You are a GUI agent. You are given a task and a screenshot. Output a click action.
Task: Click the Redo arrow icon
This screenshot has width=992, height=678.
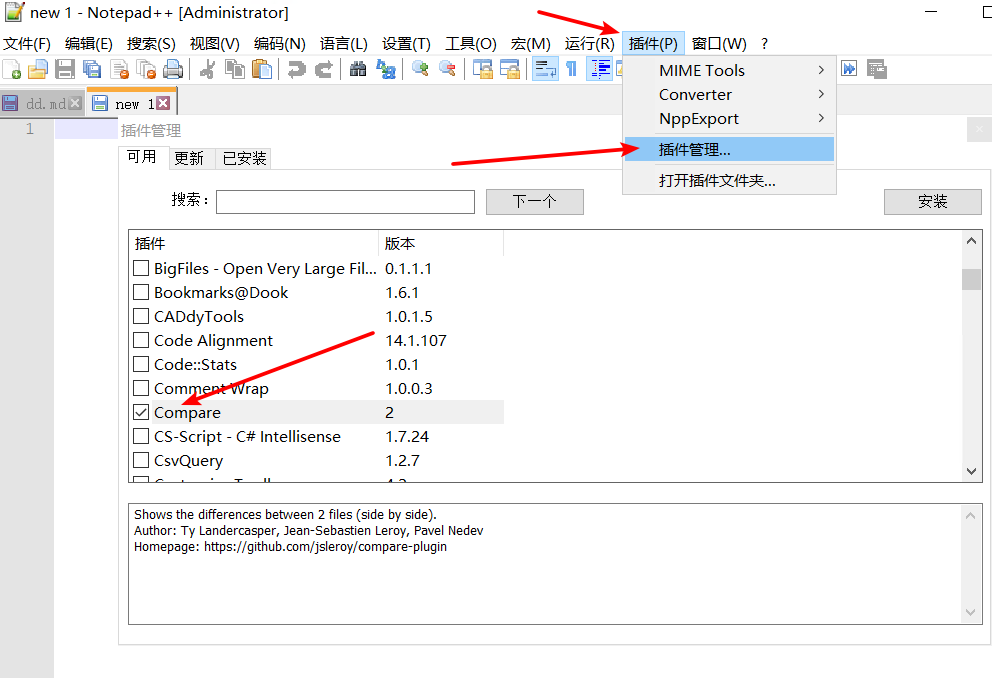(323, 69)
